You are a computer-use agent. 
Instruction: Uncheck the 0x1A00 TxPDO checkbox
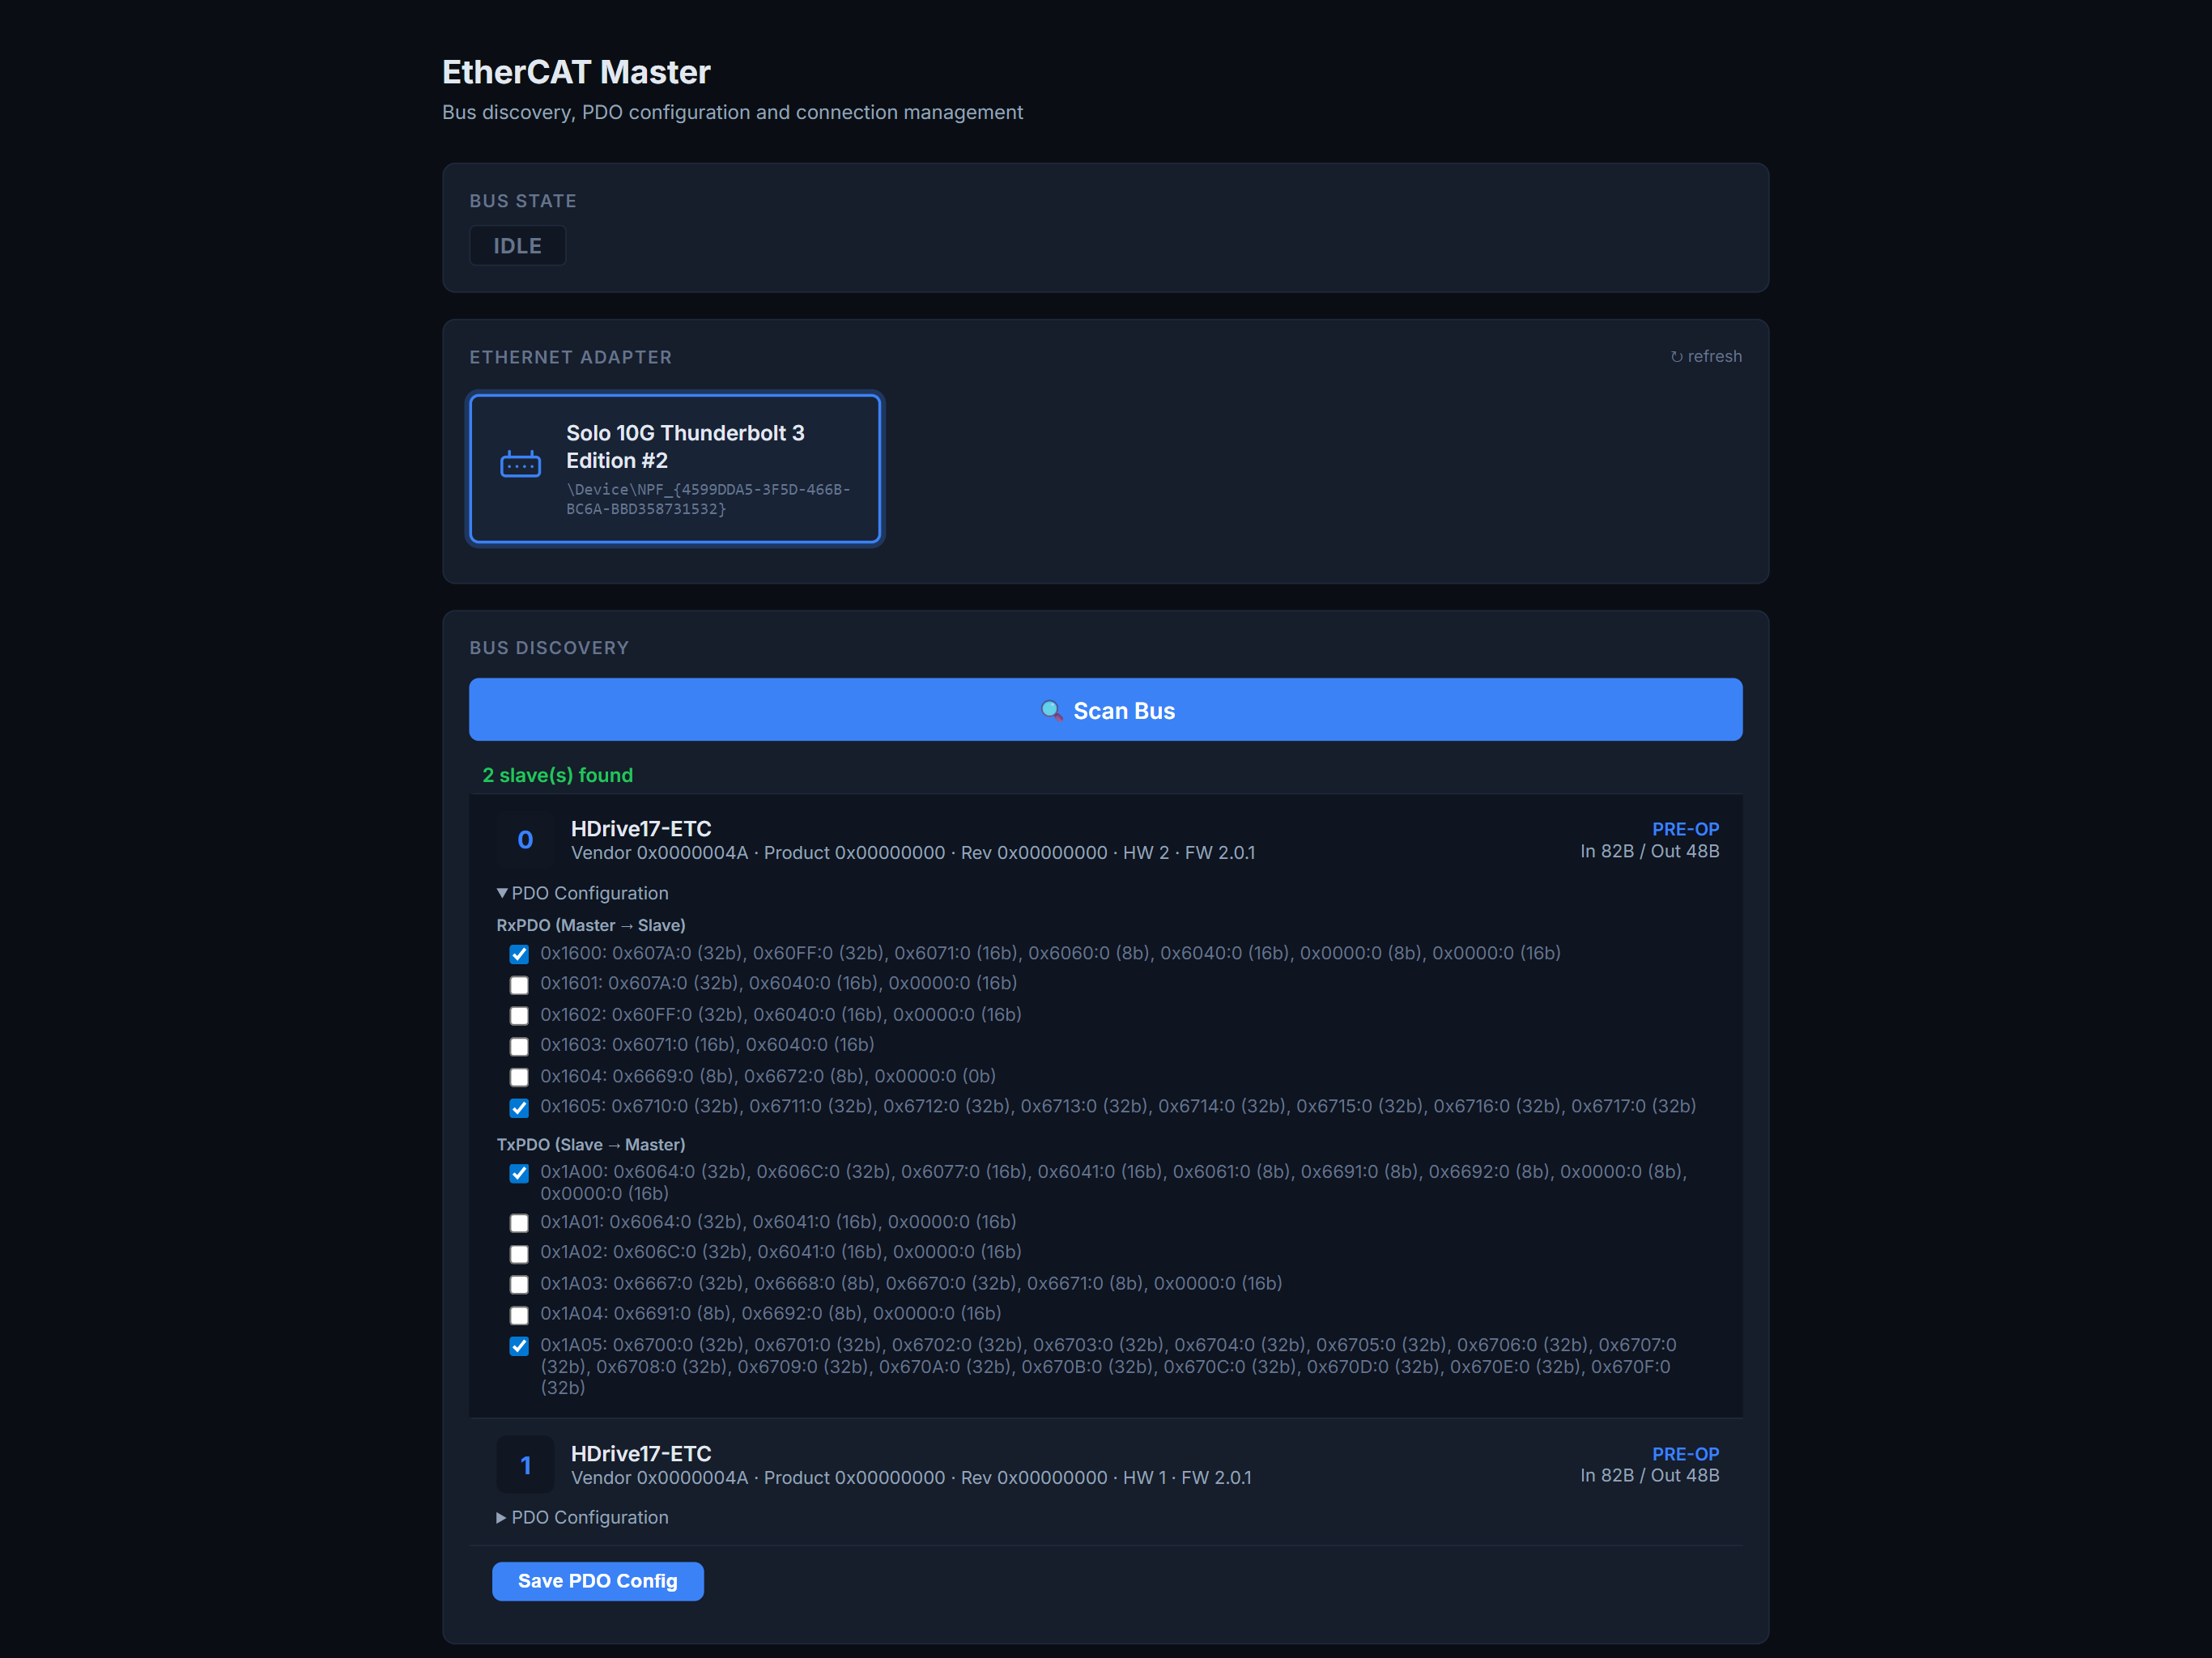point(518,1173)
